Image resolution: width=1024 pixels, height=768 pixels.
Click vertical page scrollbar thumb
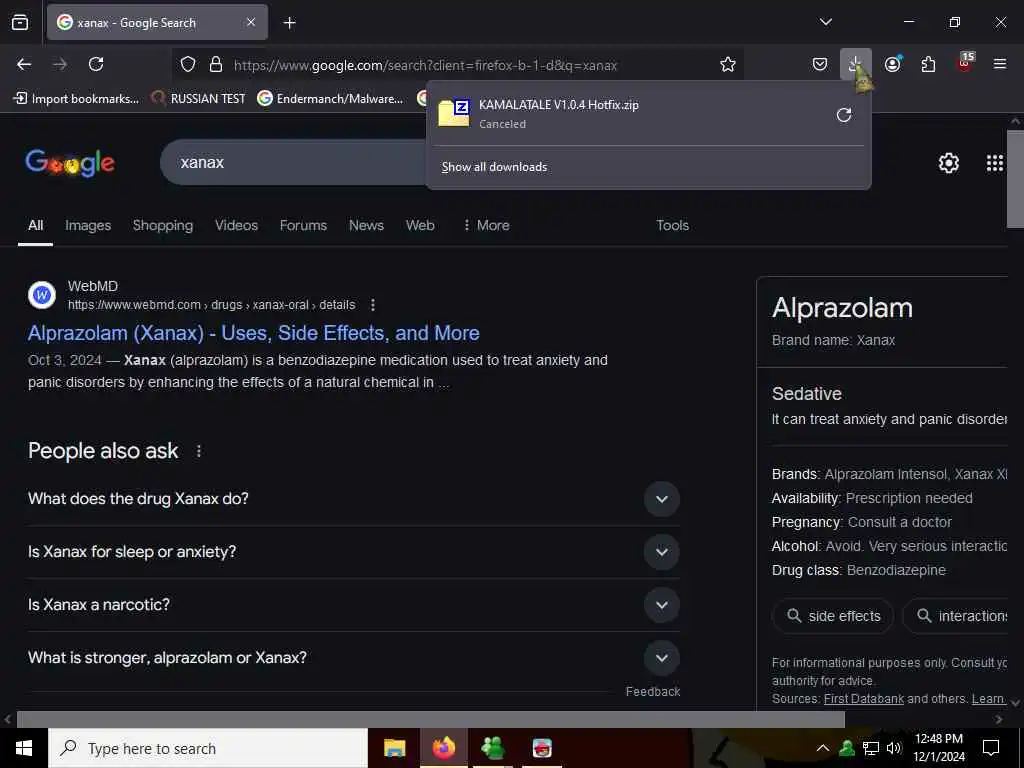click(x=1015, y=179)
